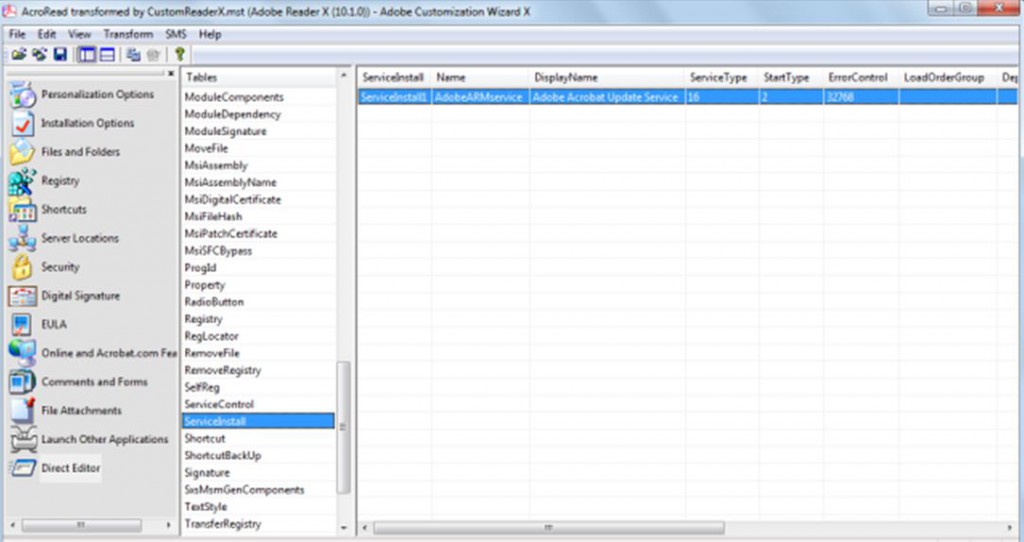Click the LoadOrderGroup column header
The image size is (1024, 542).
click(x=948, y=77)
